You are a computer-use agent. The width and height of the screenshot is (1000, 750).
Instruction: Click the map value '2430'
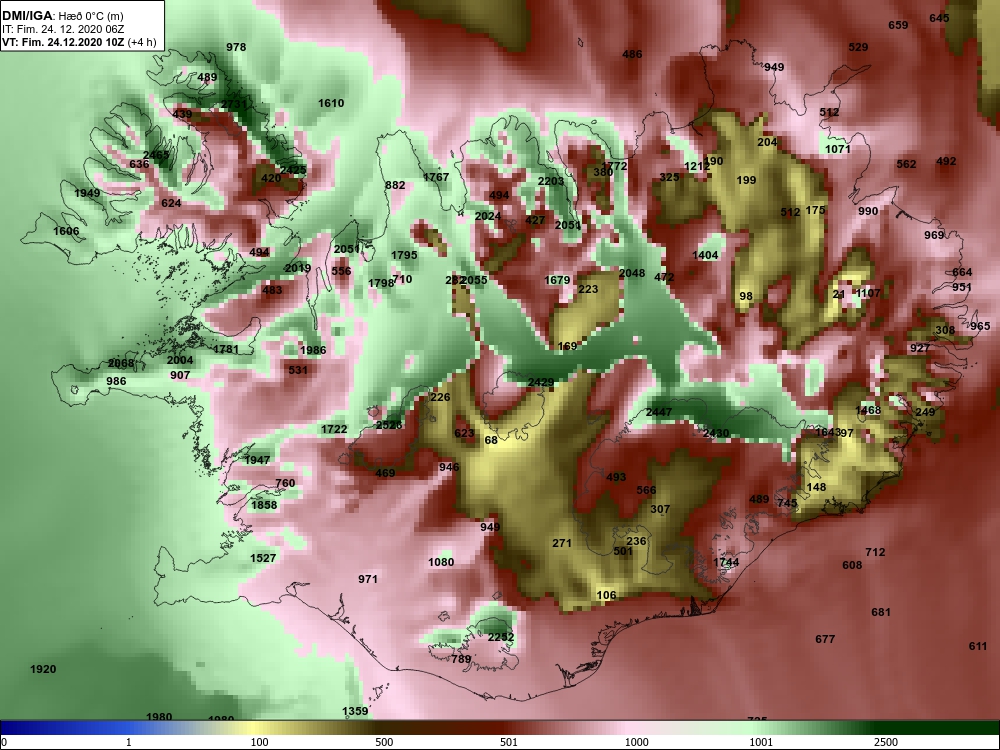716,434
